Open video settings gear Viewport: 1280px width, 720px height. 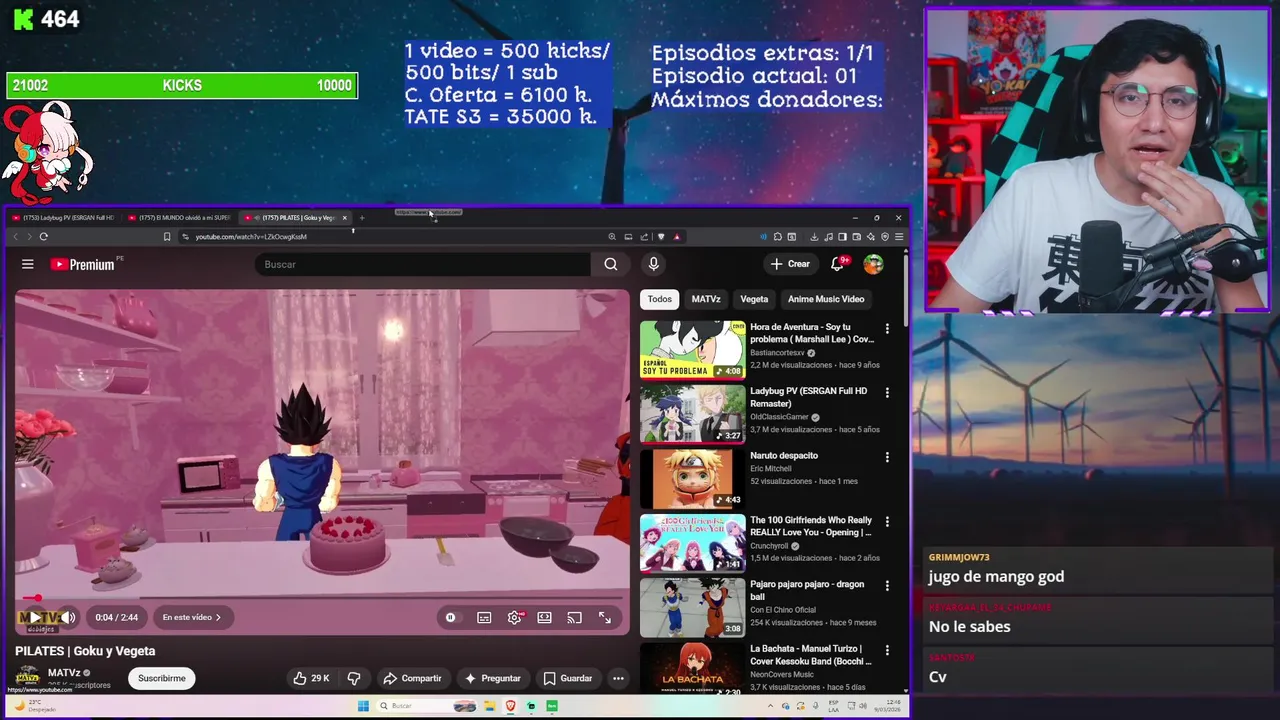514,618
